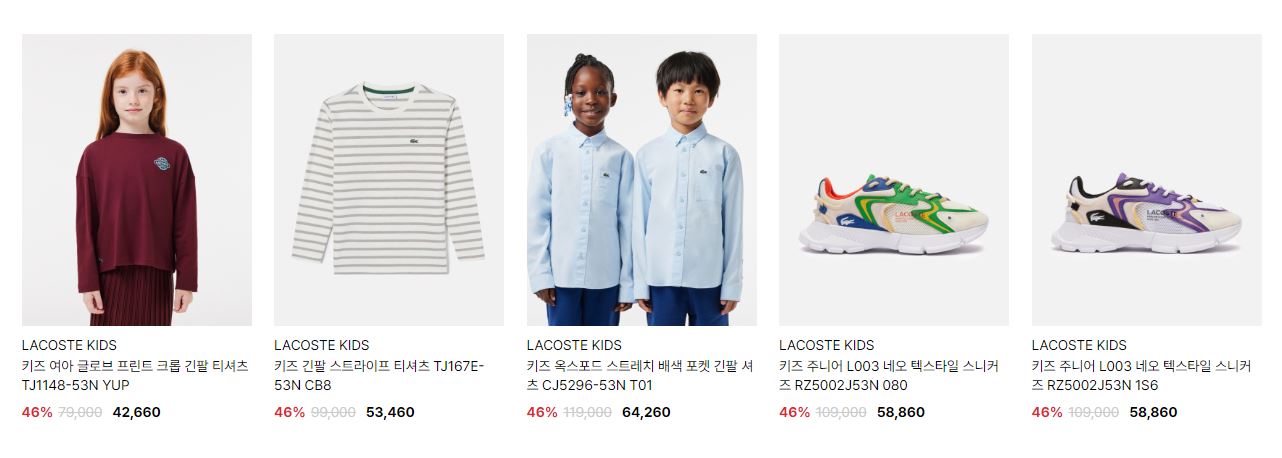Open the burgundy globe print t-shirt image
The height and width of the screenshot is (458, 1282).
click(x=137, y=180)
